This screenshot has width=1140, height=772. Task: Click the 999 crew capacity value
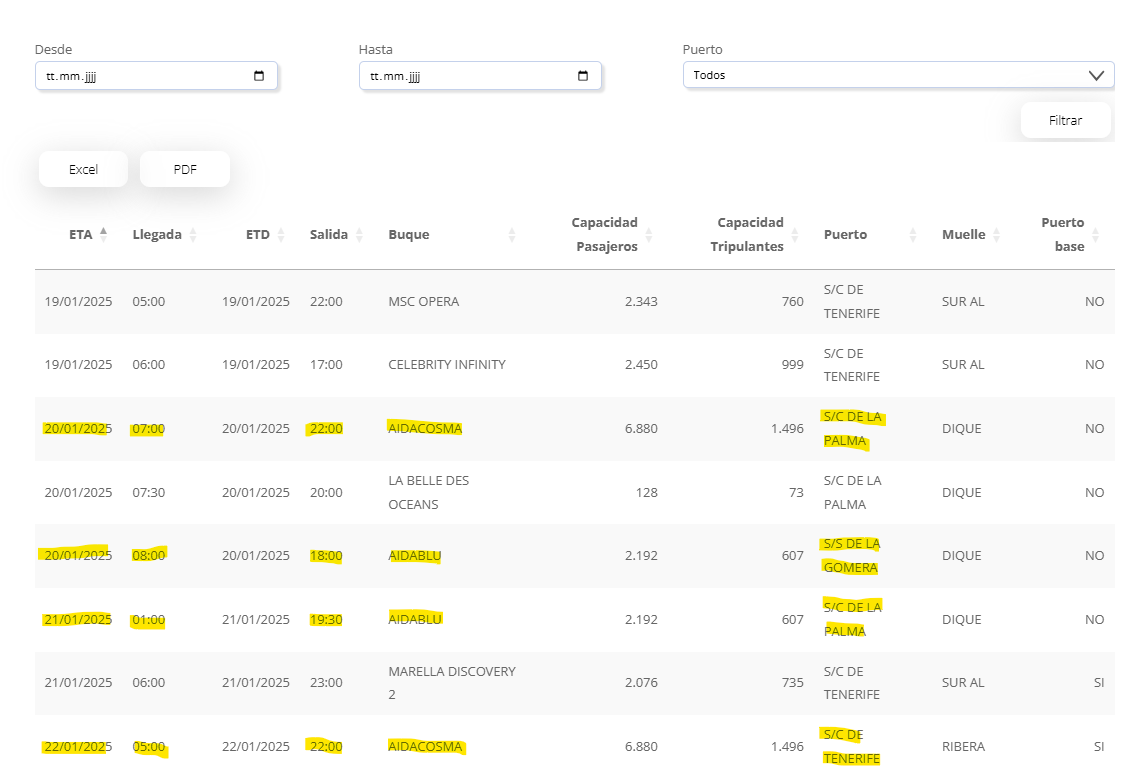coord(792,365)
